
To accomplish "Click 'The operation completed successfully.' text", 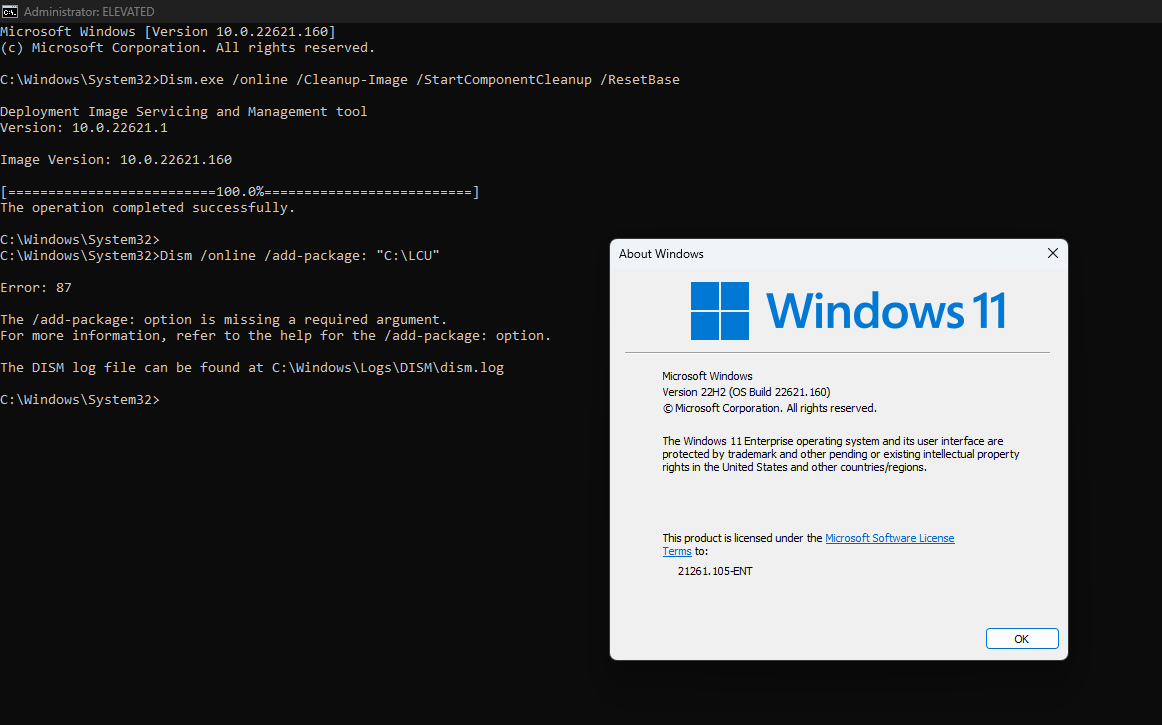I will coord(147,208).
